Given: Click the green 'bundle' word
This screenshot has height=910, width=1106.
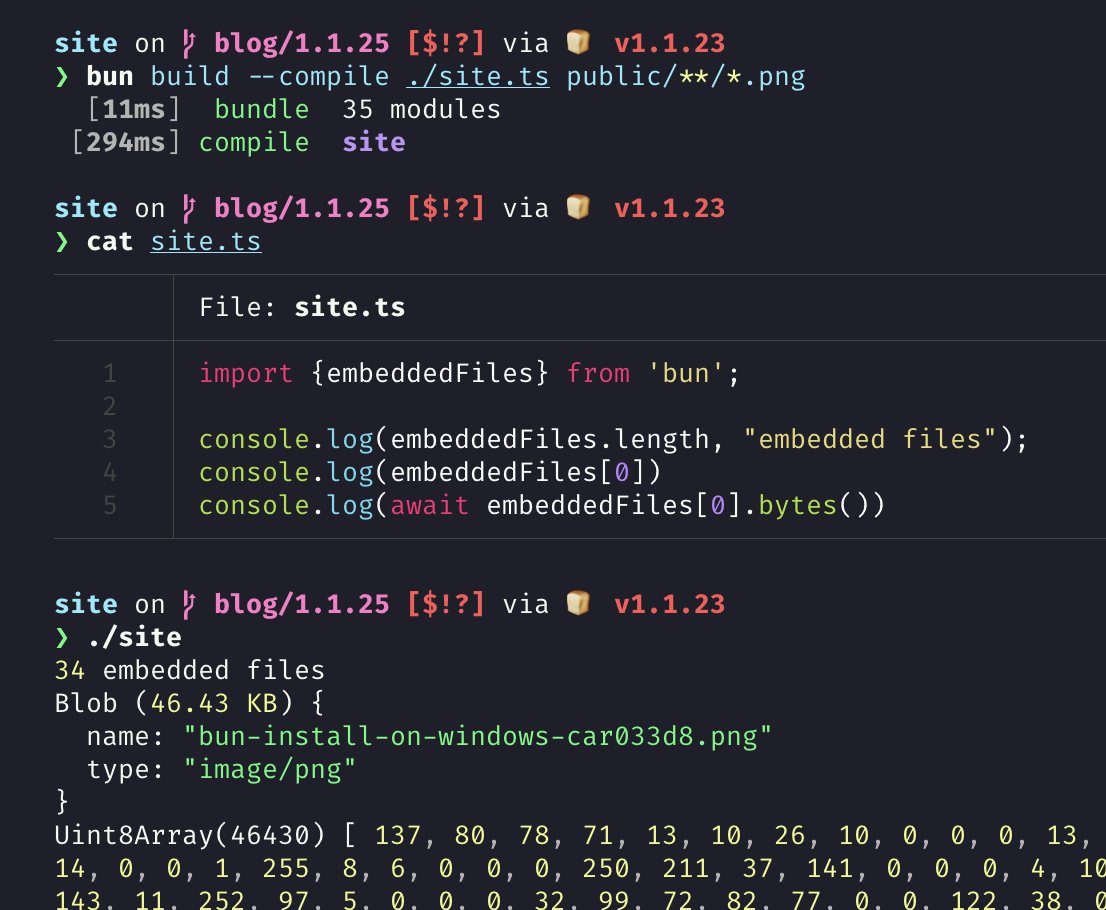Looking at the screenshot, I should pyautogui.click(x=262, y=109).
